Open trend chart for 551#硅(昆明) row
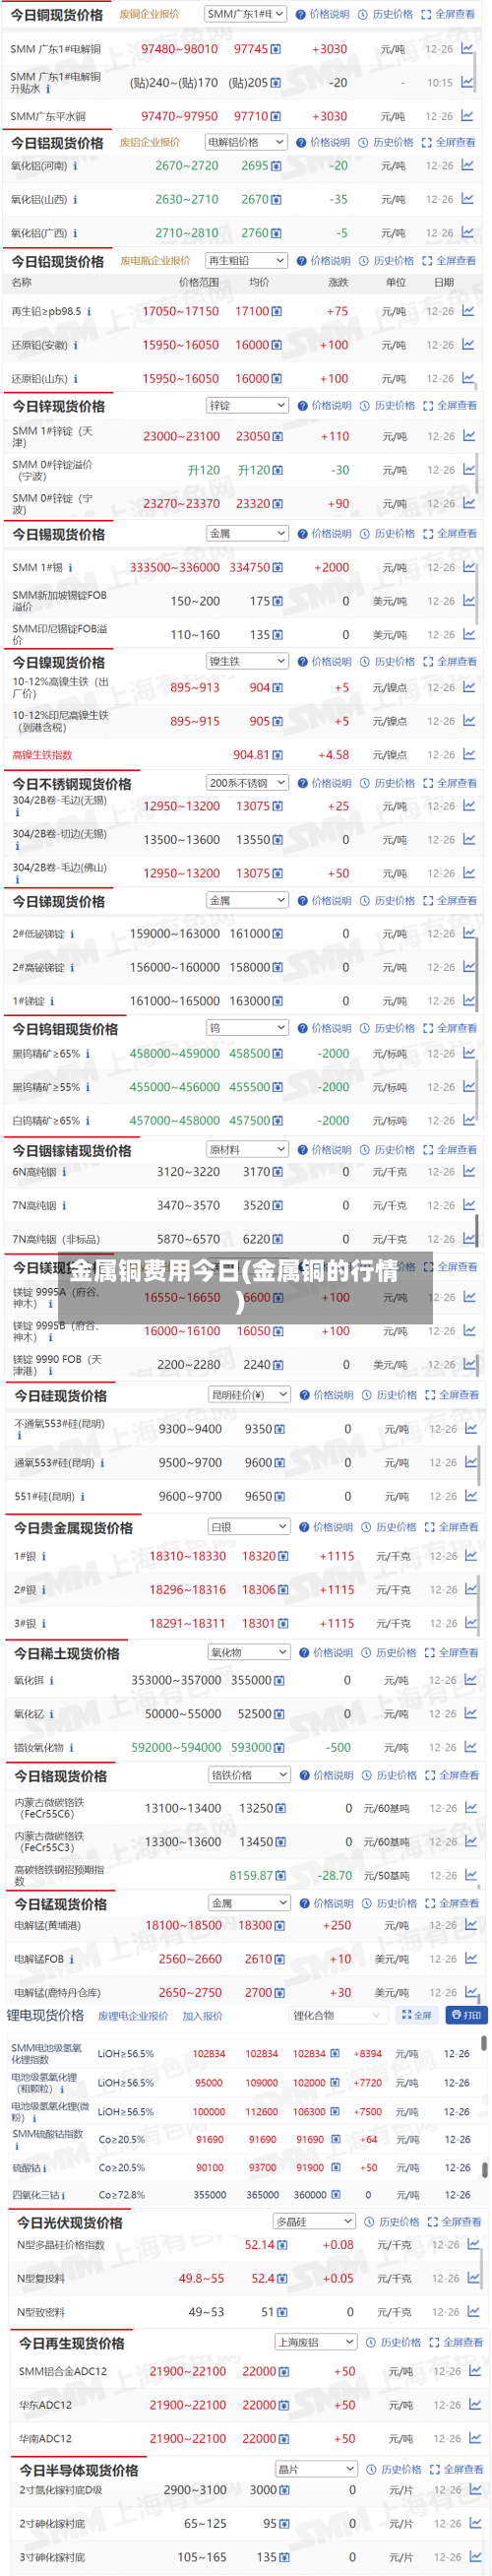The height and width of the screenshot is (2576, 492). click(x=471, y=1496)
